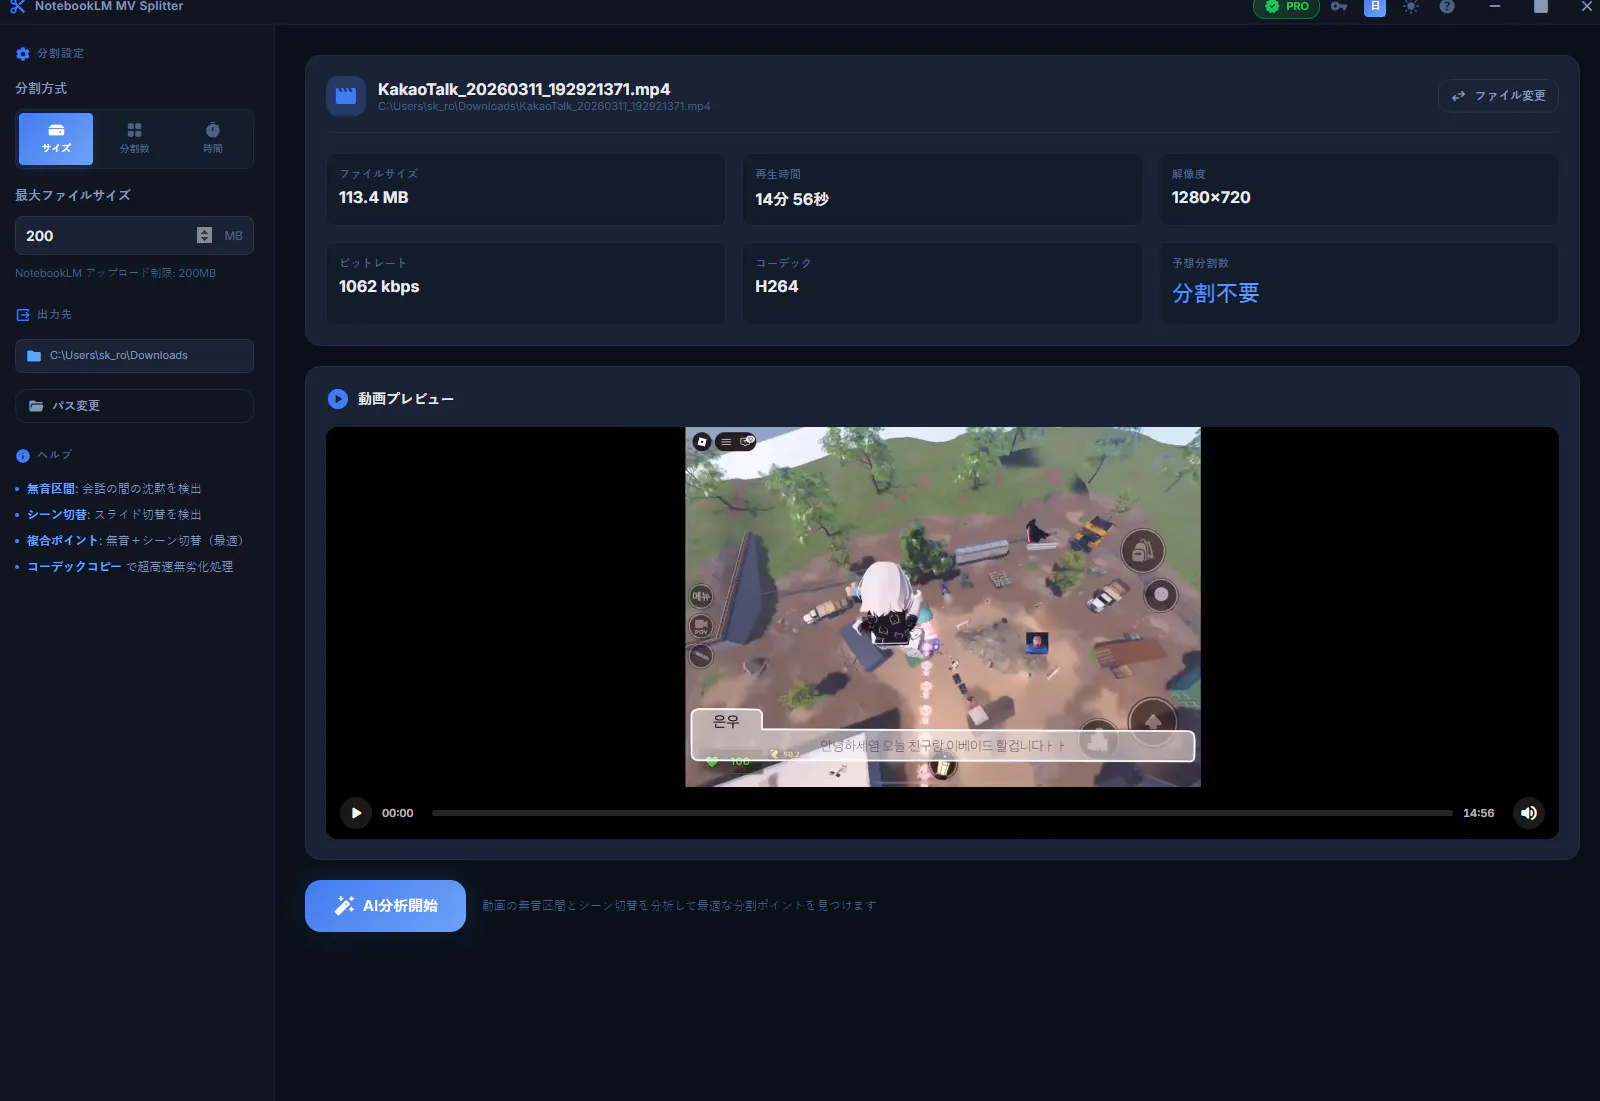Click the KakaoTalk_20260311_192921371.mp4 file name
This screenshot has width=1600, height=1101.
pos(524,89)
